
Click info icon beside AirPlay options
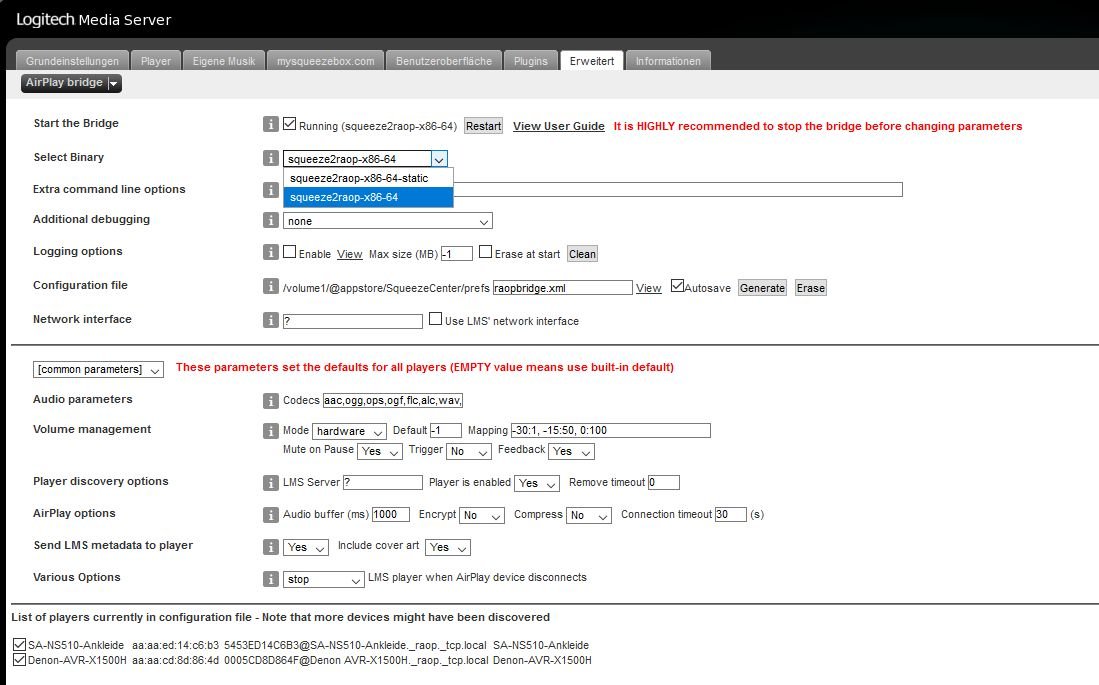pos(270,515)
